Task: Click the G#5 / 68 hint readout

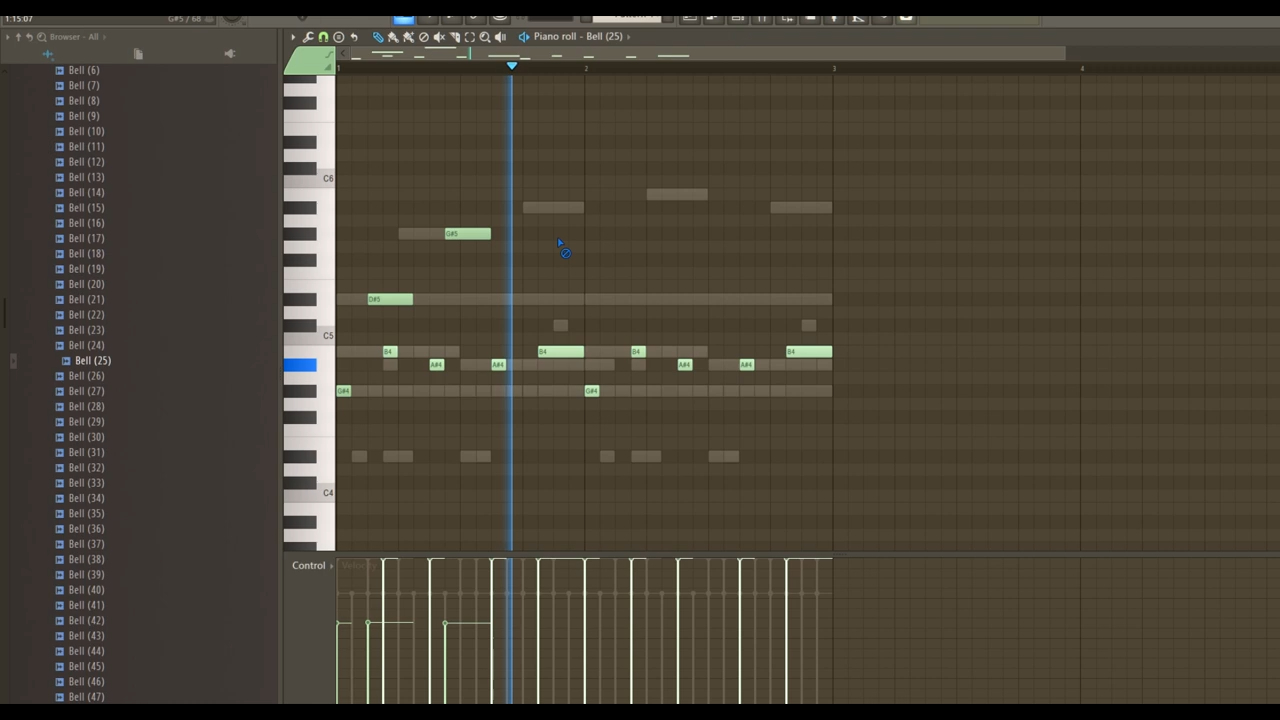Action: [x=184, y=19]
